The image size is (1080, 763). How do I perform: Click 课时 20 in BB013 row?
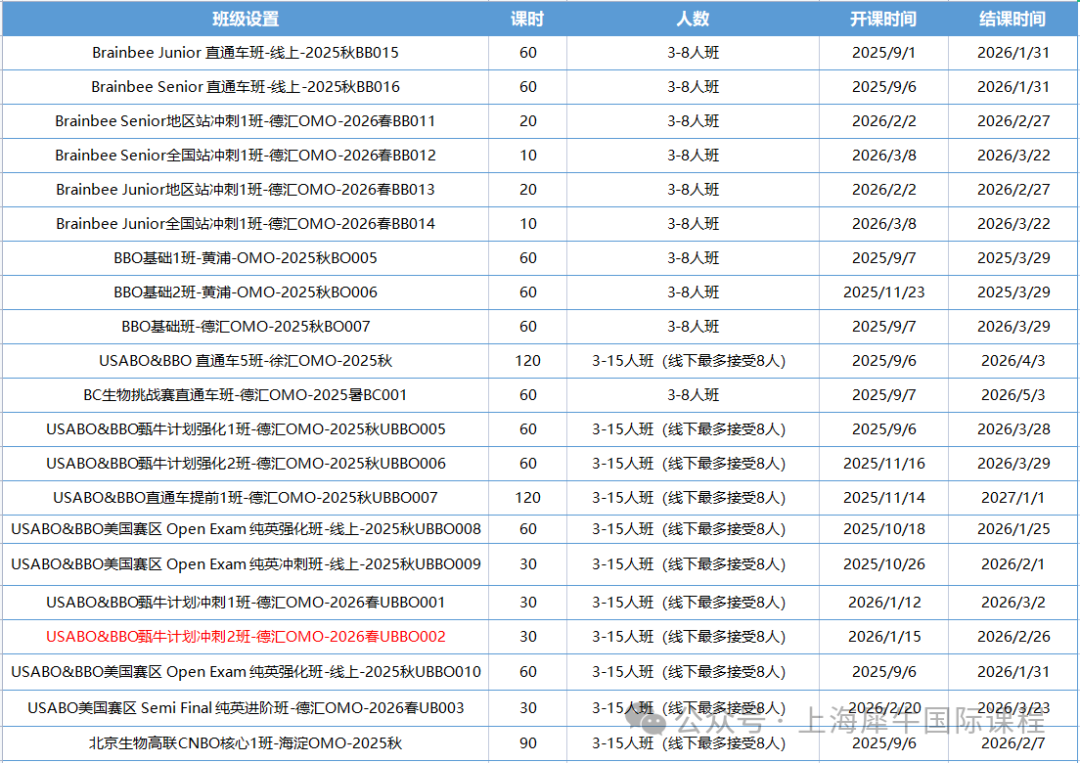pos(528,189)
